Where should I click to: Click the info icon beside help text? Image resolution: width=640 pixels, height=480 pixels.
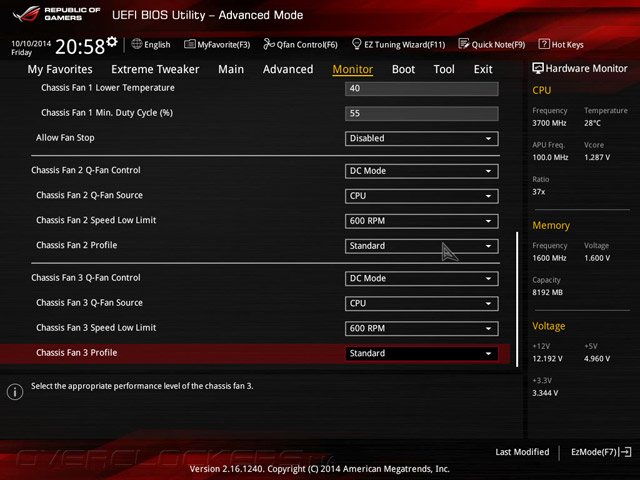click(15, 392)
